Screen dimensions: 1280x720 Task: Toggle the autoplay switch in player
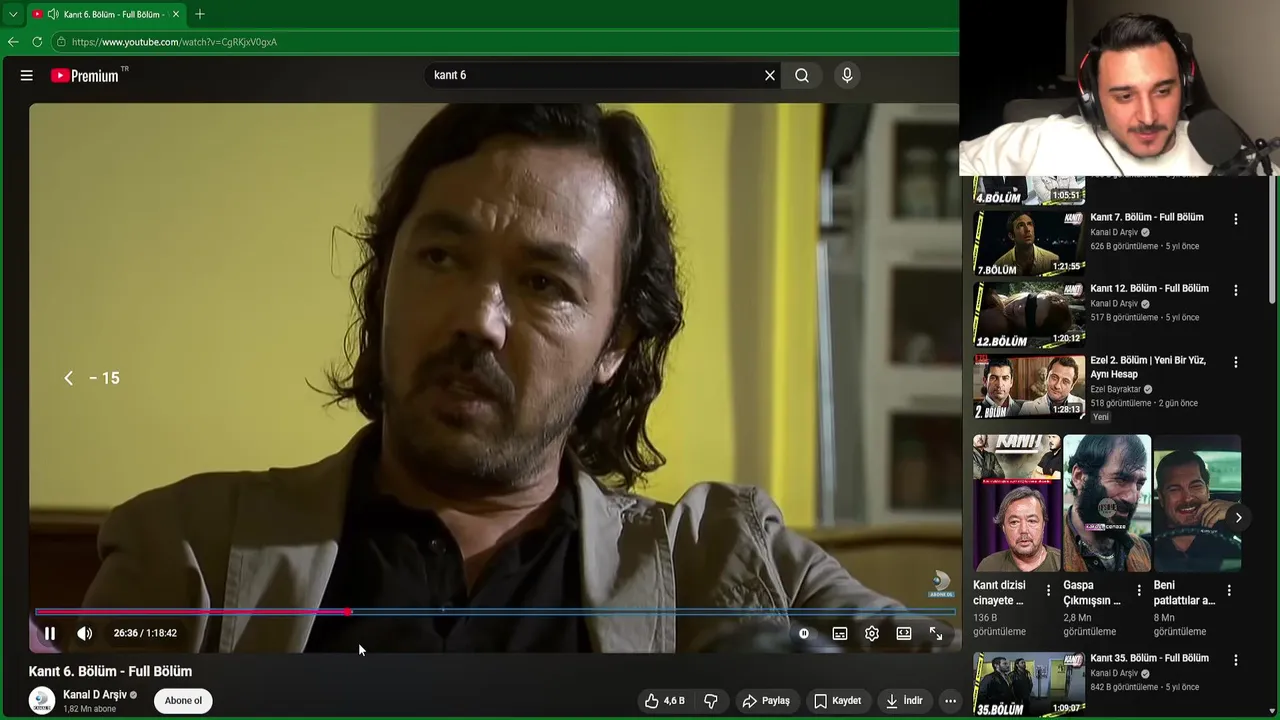(x=804, y=633)
